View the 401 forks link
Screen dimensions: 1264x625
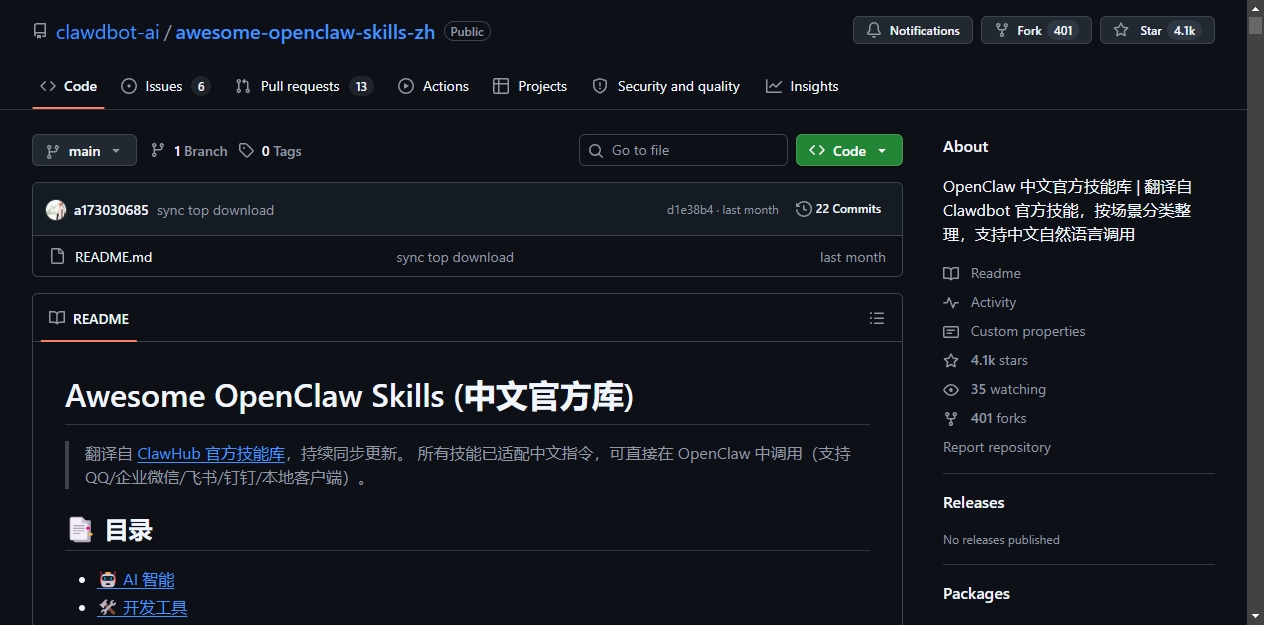pos(985,418)
